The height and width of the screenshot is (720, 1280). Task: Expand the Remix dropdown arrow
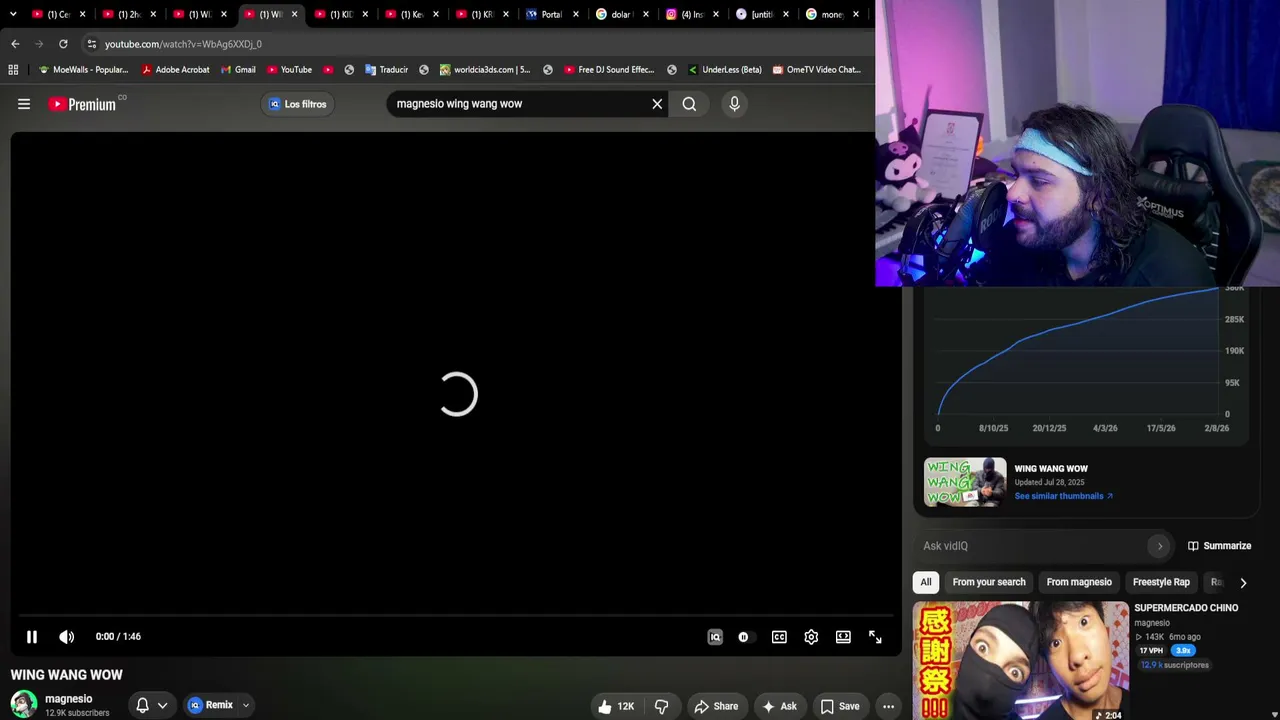pos(246,705)
